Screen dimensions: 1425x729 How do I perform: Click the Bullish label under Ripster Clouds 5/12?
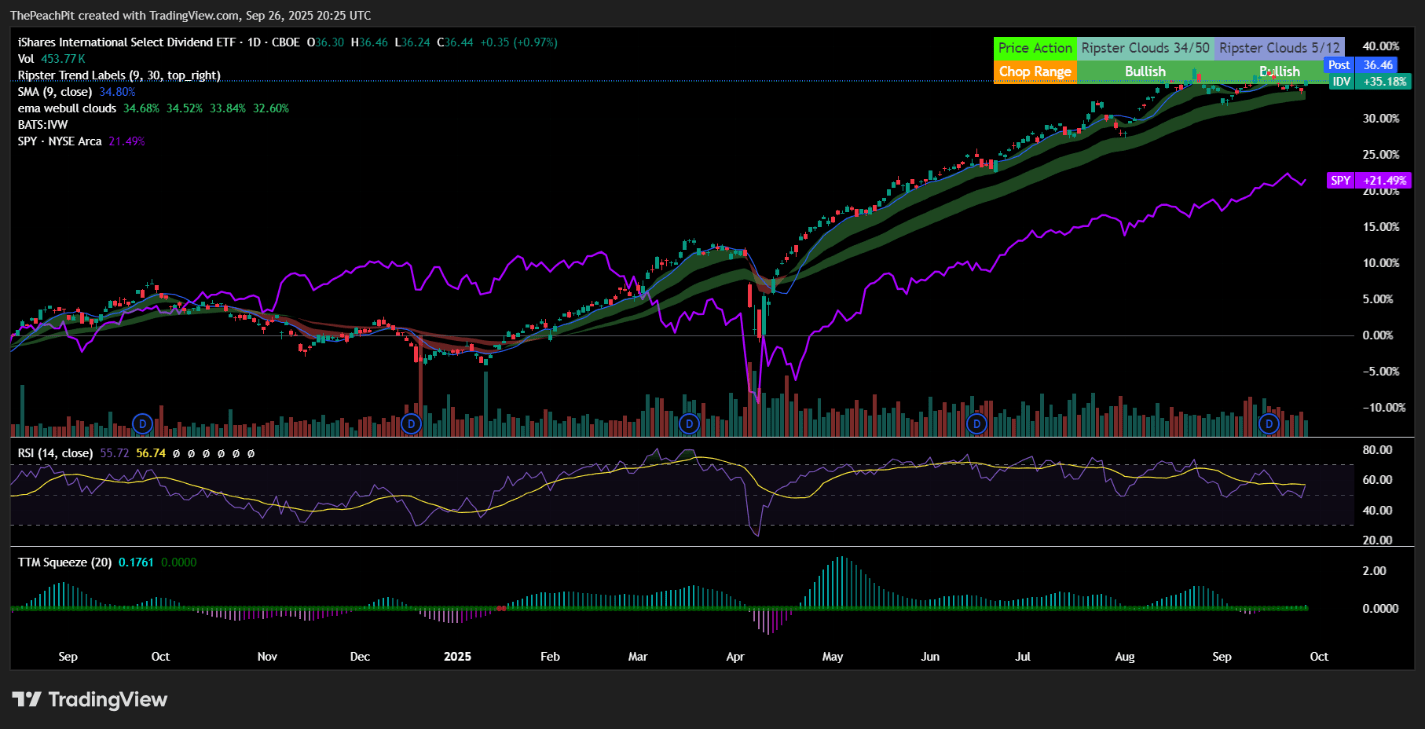1280,71
